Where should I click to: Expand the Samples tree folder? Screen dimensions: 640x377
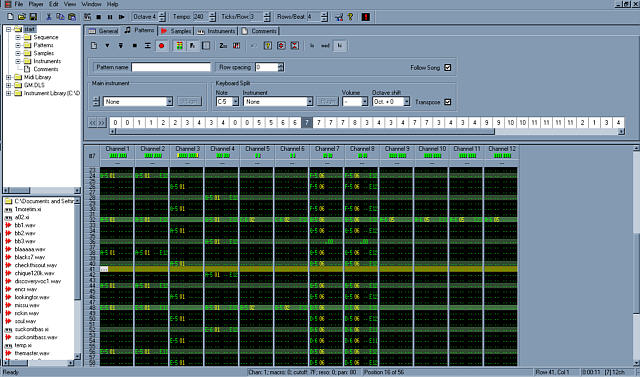18,53
